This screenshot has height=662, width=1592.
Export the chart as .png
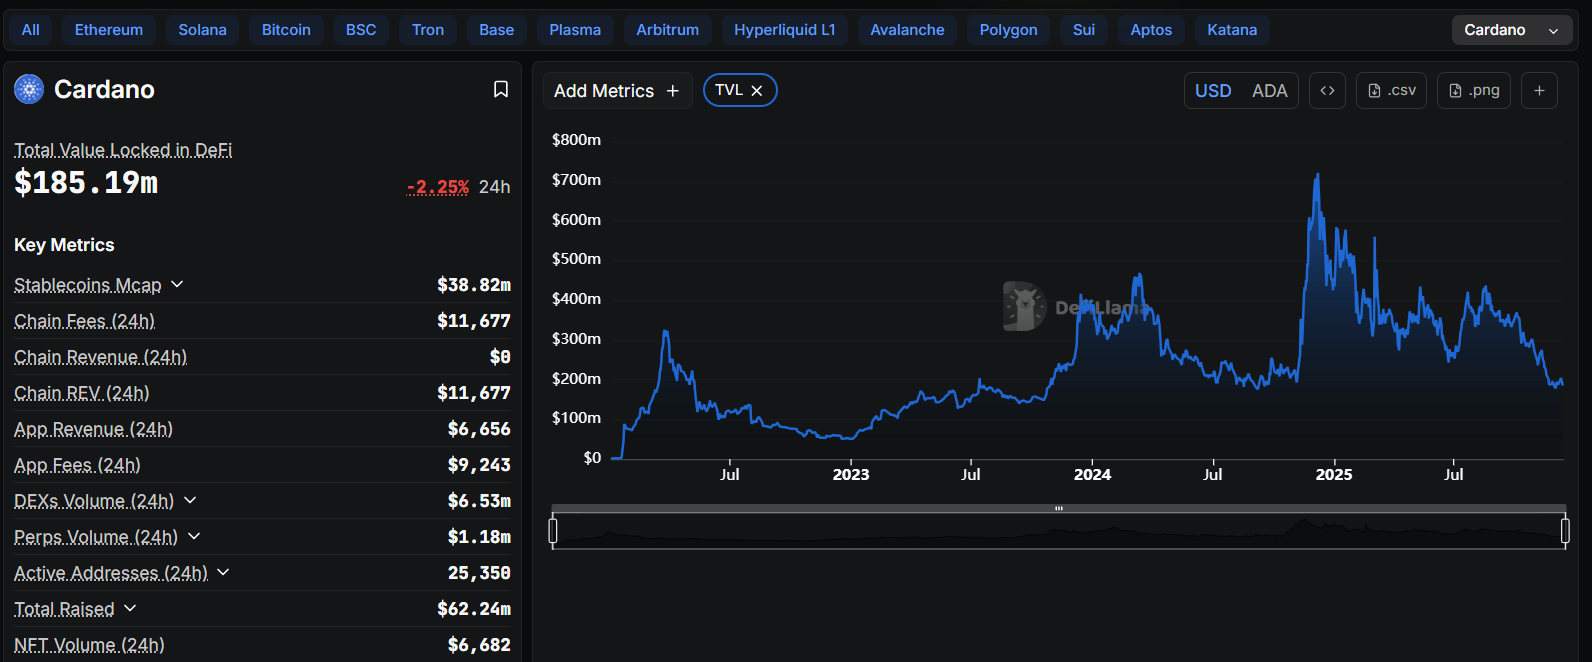[x=1474, y=91]
